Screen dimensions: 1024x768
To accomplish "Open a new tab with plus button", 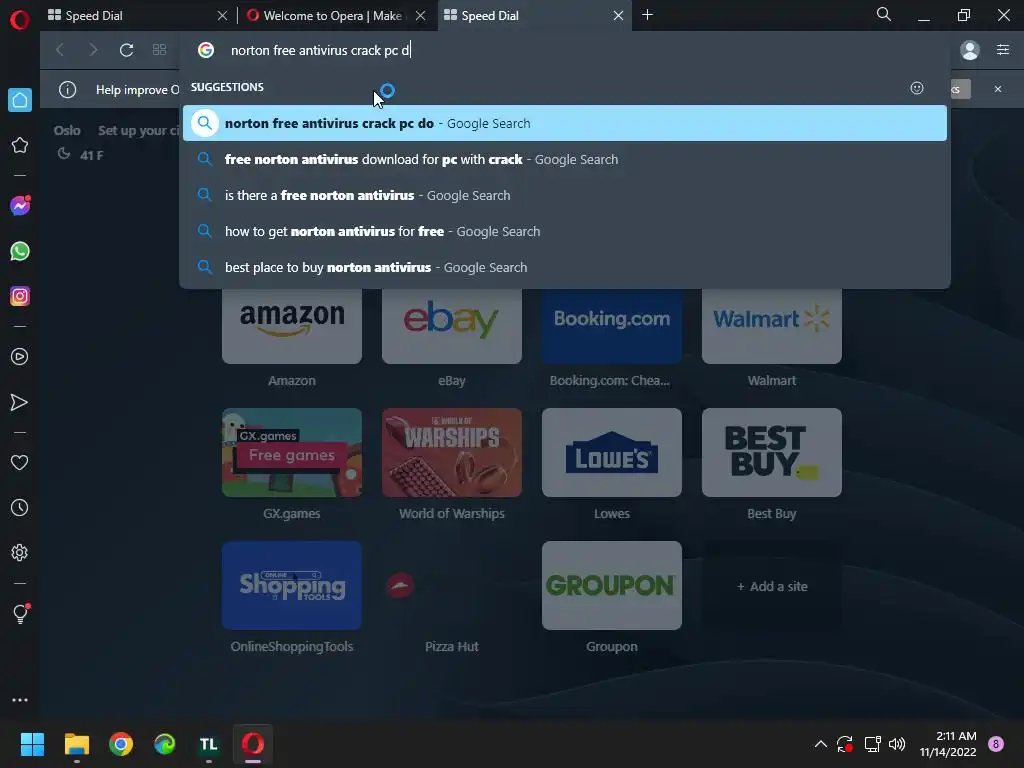I will click(x=647, y=15).
